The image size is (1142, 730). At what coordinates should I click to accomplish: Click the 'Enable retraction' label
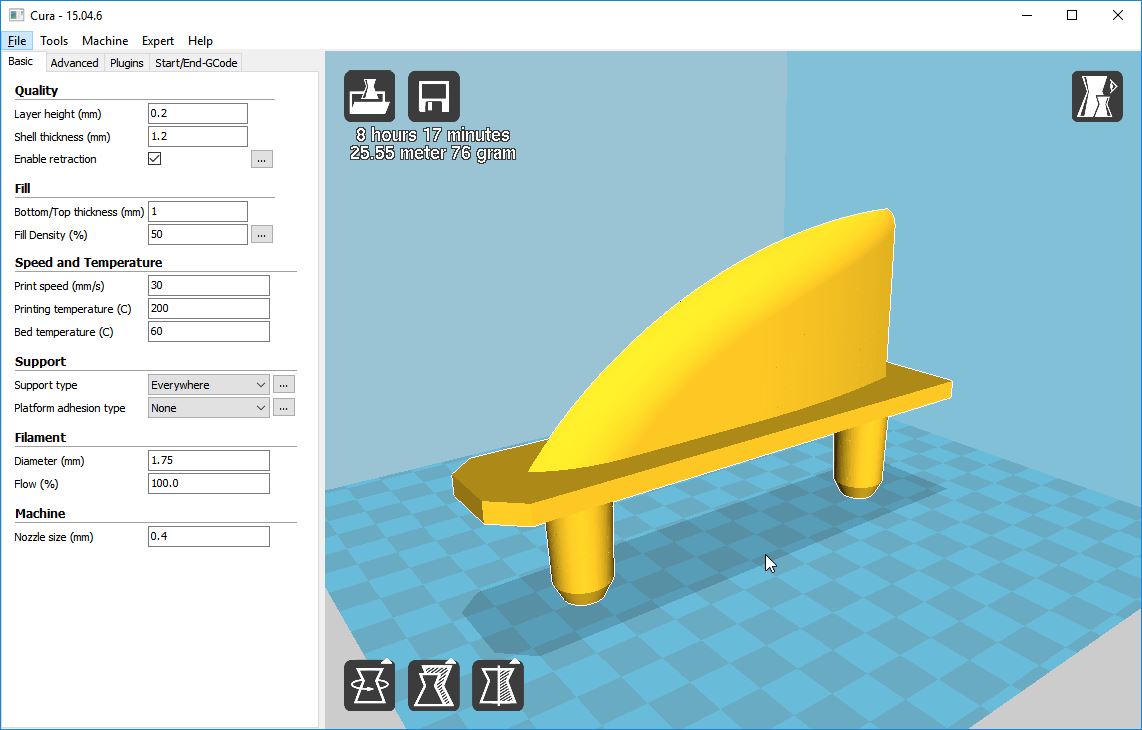click(55, 159)
